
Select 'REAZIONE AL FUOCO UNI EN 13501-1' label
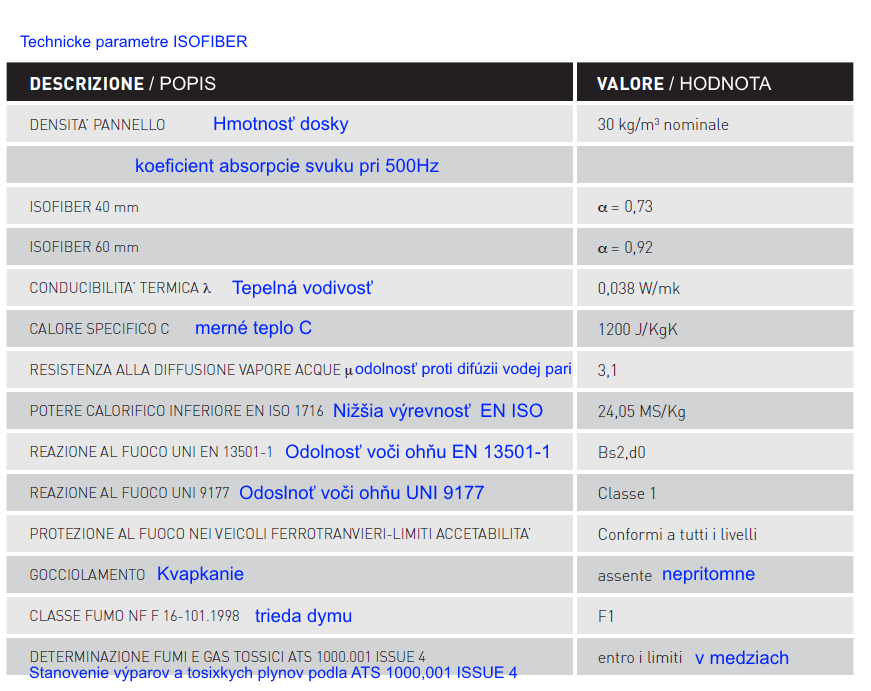pyautogui.click(x=151, y=452)
